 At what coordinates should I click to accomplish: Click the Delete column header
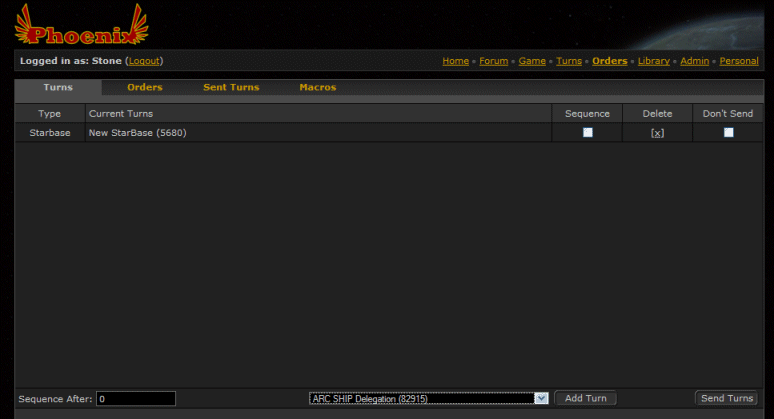(658, 114)
